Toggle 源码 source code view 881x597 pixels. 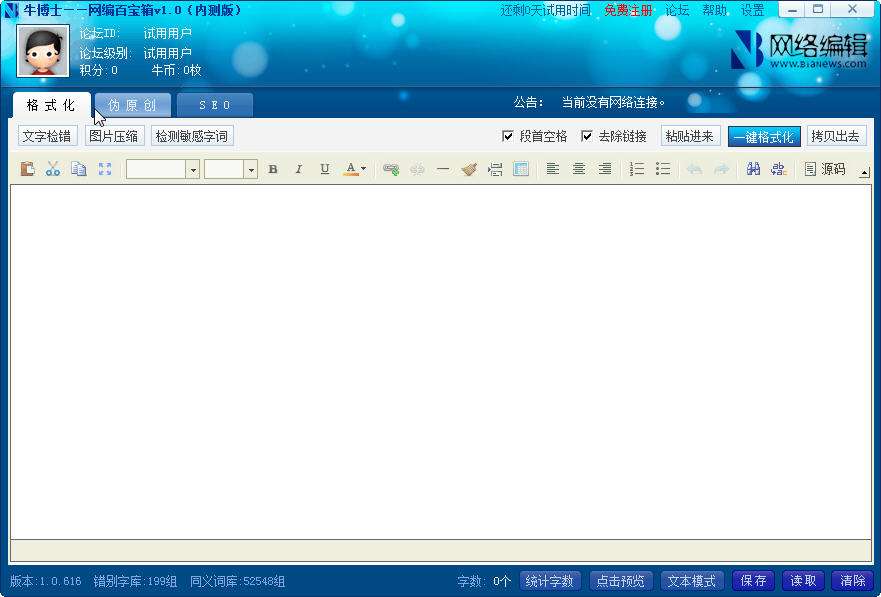click(x=825, y=168)
